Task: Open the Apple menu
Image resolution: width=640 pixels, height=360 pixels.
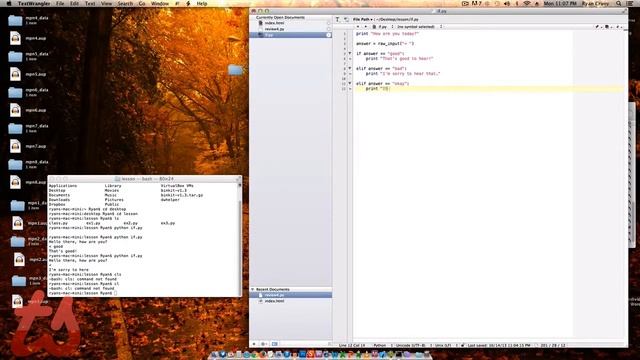Action: (8, 3)
